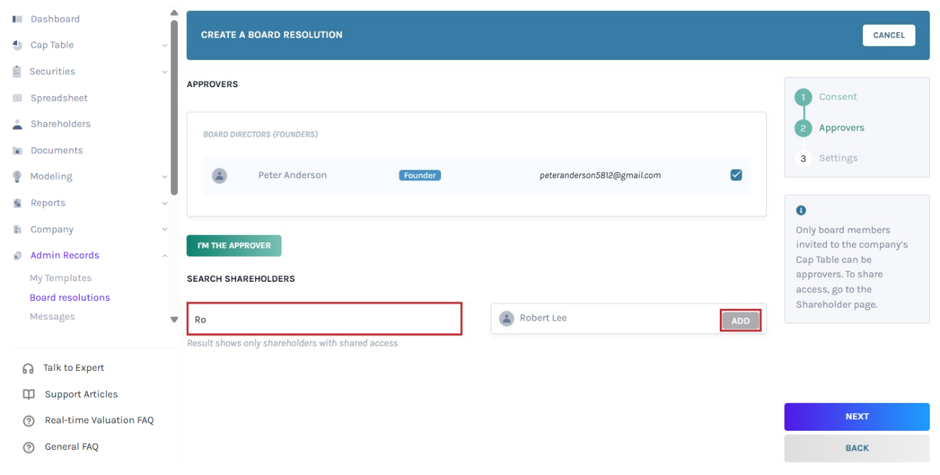This screenshot has height=475, width=940.
Task: Click the Dashboard icon in sidebar
Action: point(17,19)
